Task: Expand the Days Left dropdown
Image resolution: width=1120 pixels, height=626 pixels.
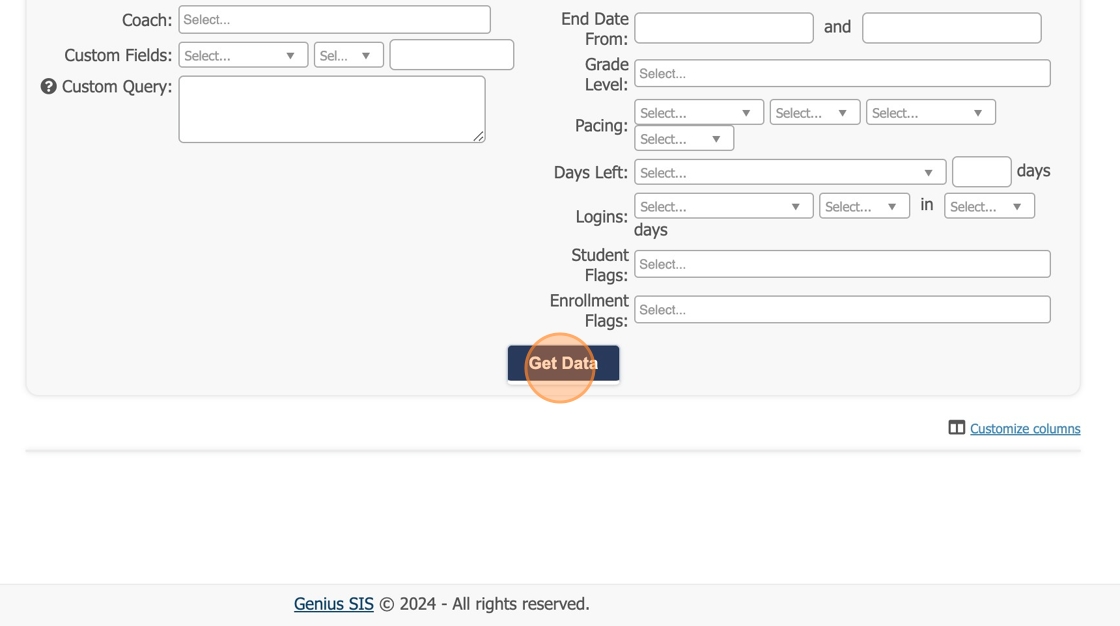Action: [789, 173]
